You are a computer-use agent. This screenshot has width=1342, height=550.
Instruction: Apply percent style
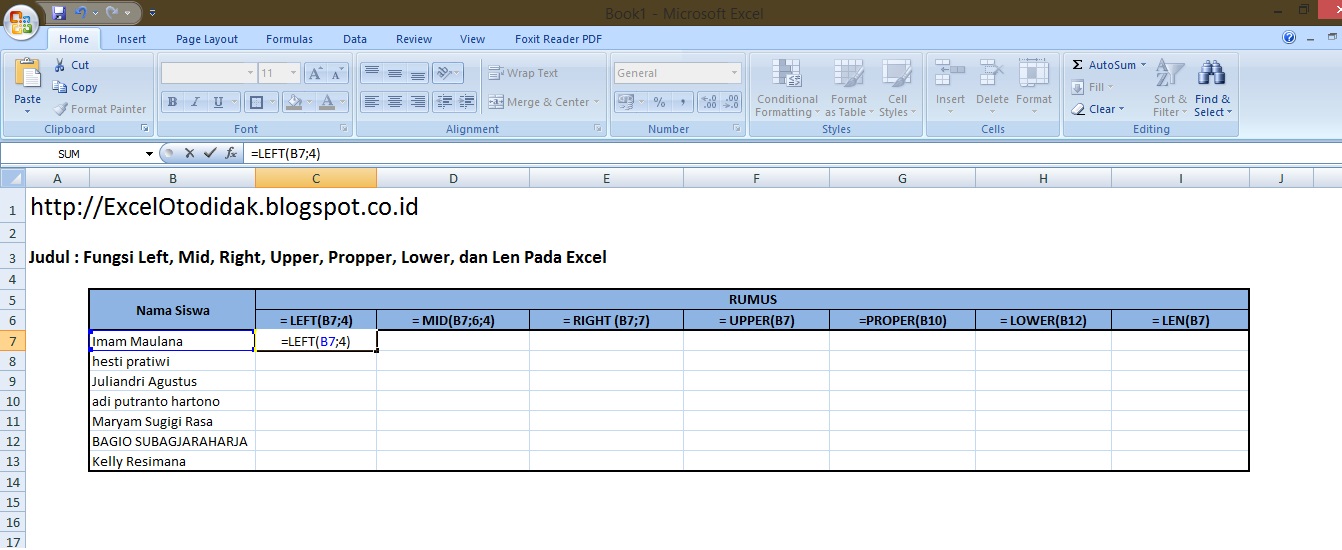(659, 102)
